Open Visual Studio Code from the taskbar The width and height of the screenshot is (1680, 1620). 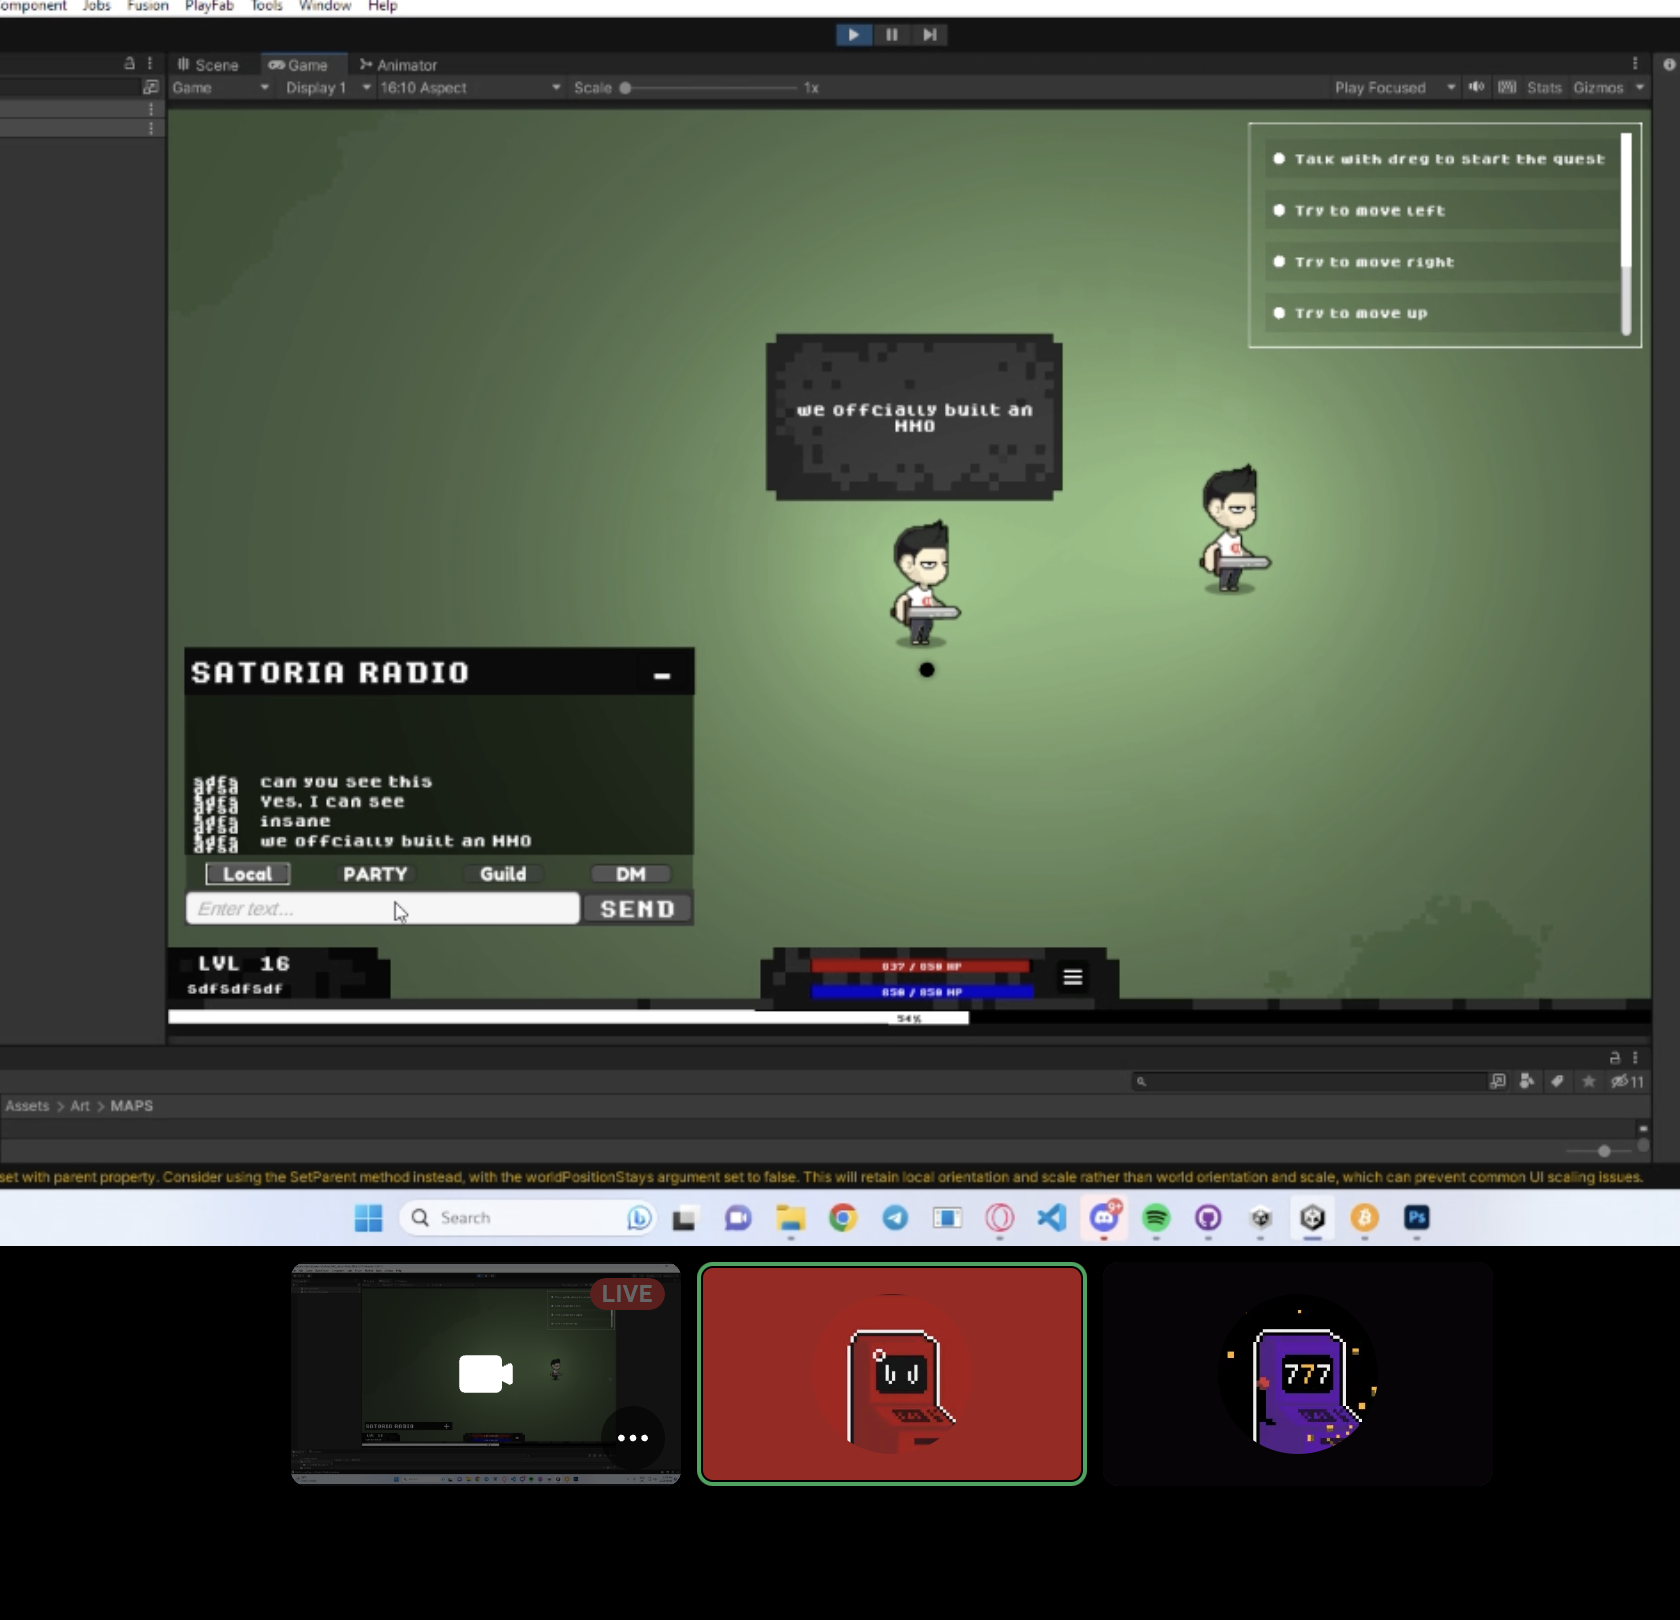point(1052,1218)
